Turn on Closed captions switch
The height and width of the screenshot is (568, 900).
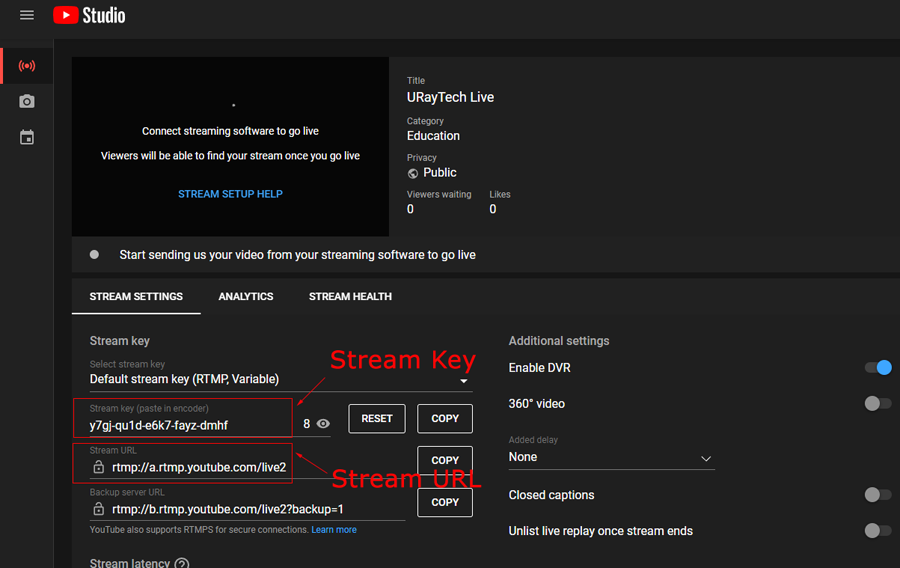pyautogui.click(x=878, y=495)
